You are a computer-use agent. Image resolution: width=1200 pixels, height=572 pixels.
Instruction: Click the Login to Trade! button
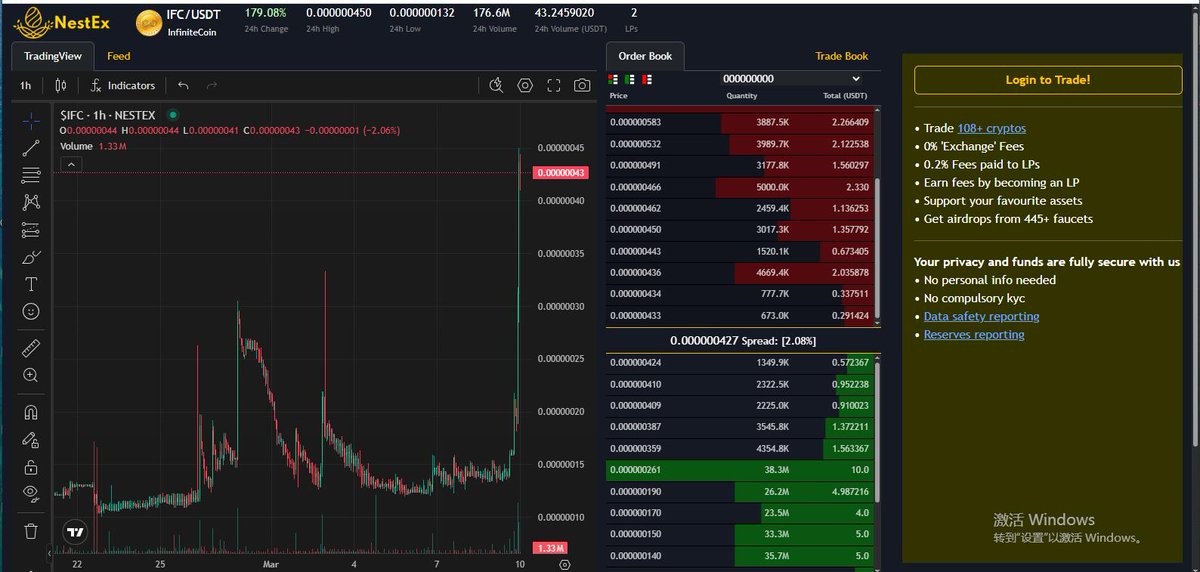pos(1048,79)
